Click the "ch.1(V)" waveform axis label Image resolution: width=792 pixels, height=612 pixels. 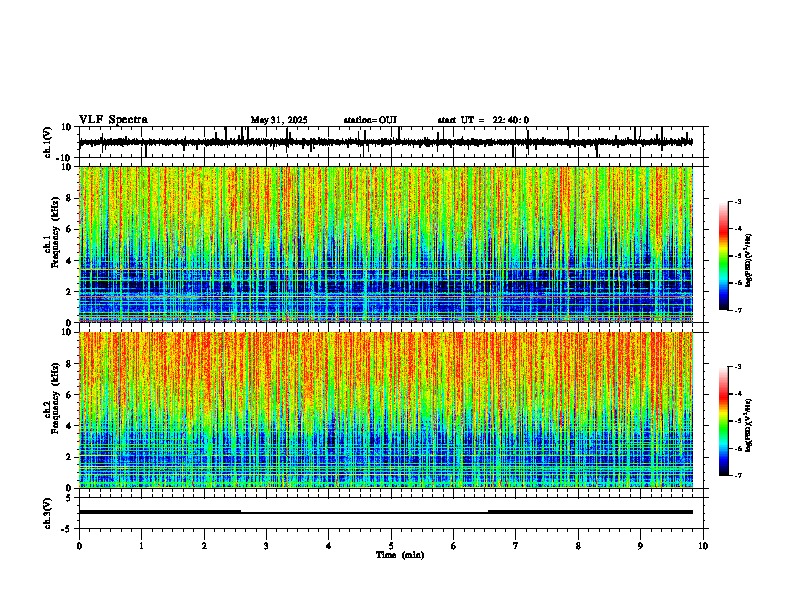click(x=48, y=142)
